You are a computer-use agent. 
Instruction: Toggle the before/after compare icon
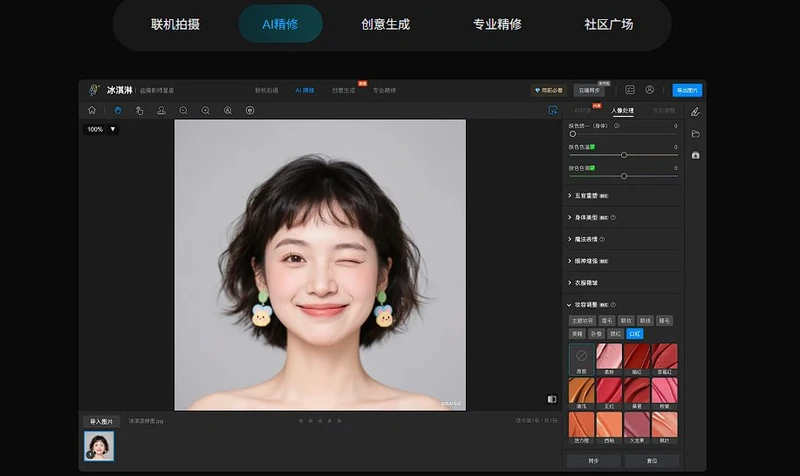[x=552, y=399]
